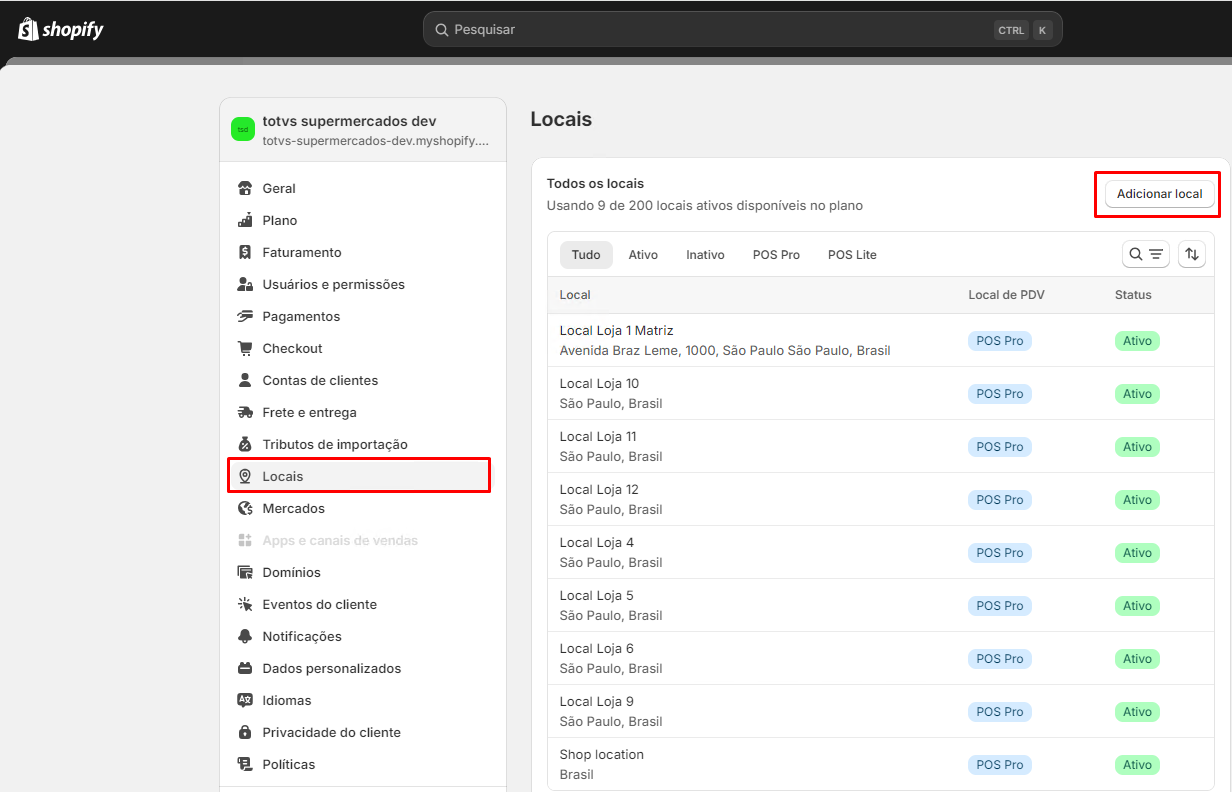This screenshot has width=1232, height=792.
Task: Click the Checkout cart icon
Action: [245, 348]
